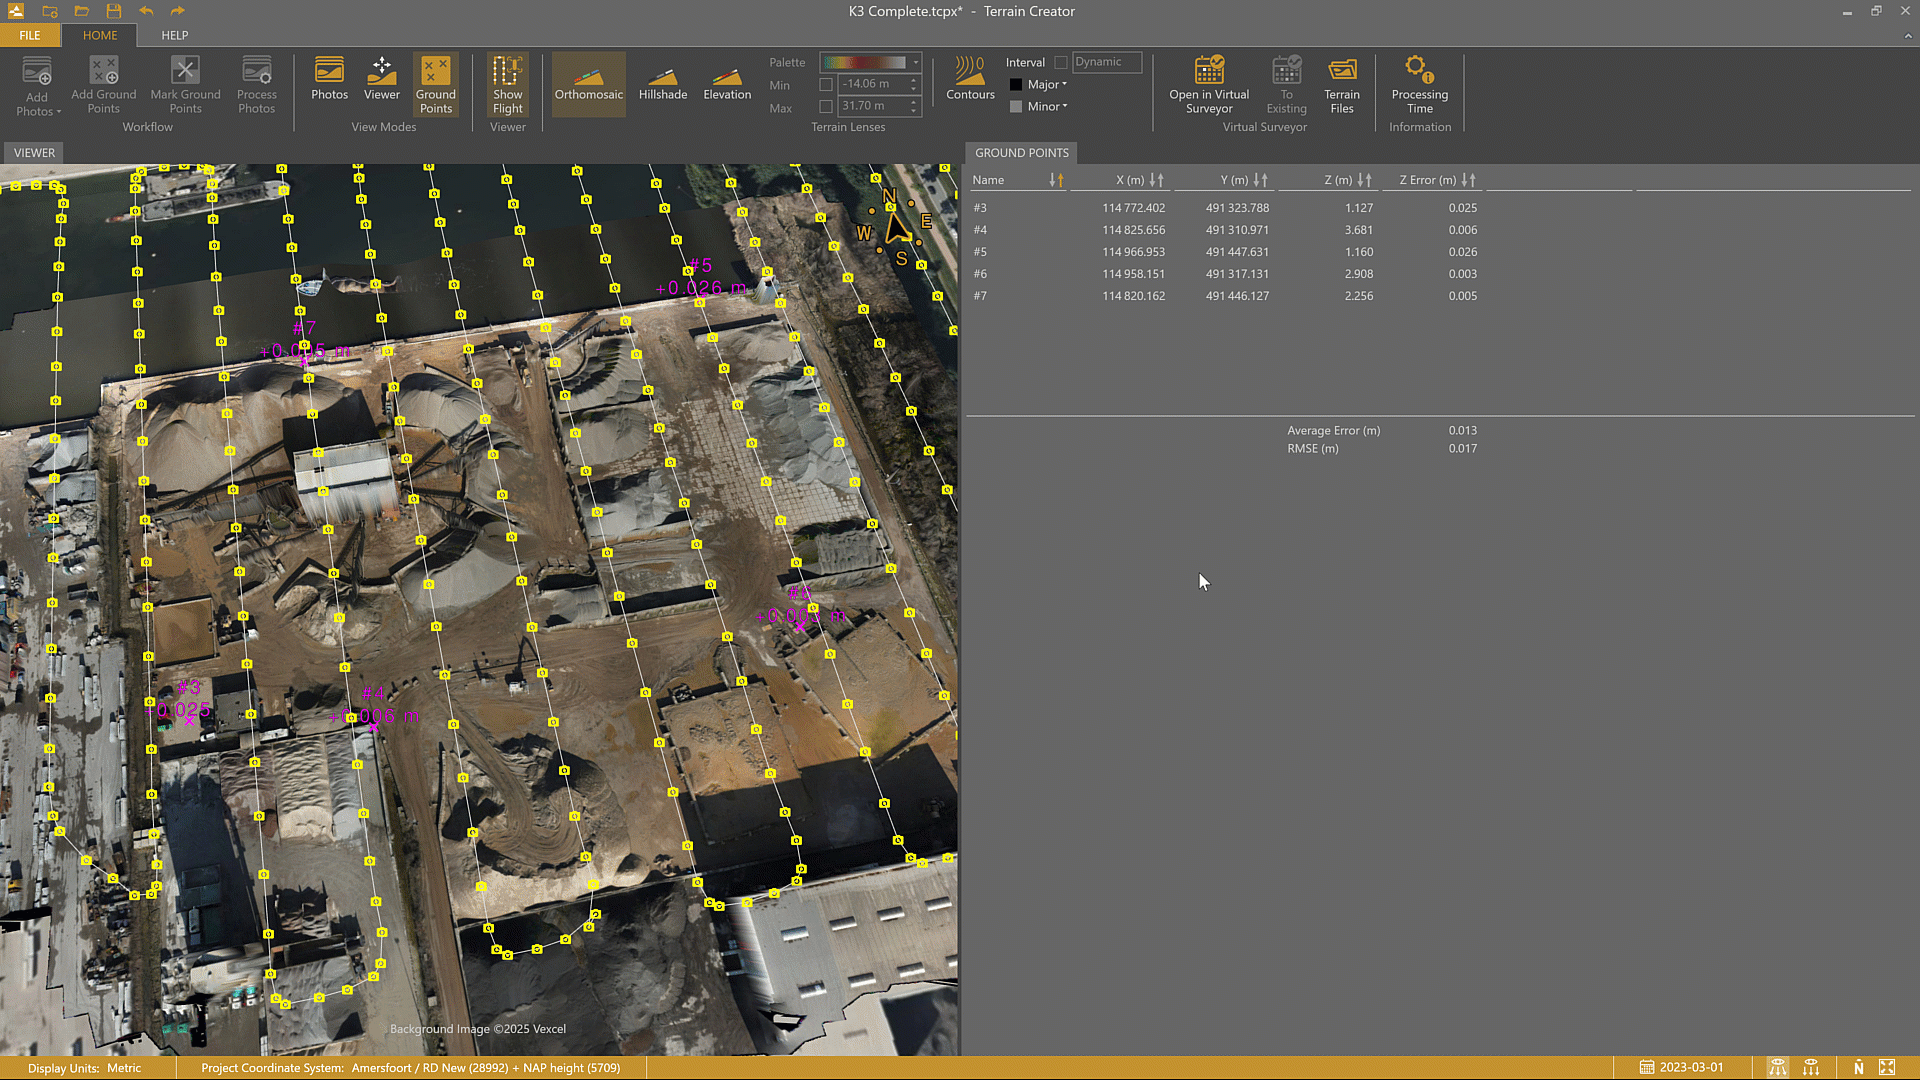Click the Major contour black color swatch
This screenshot has height=1080, width=1920.
pos(1016,85)
